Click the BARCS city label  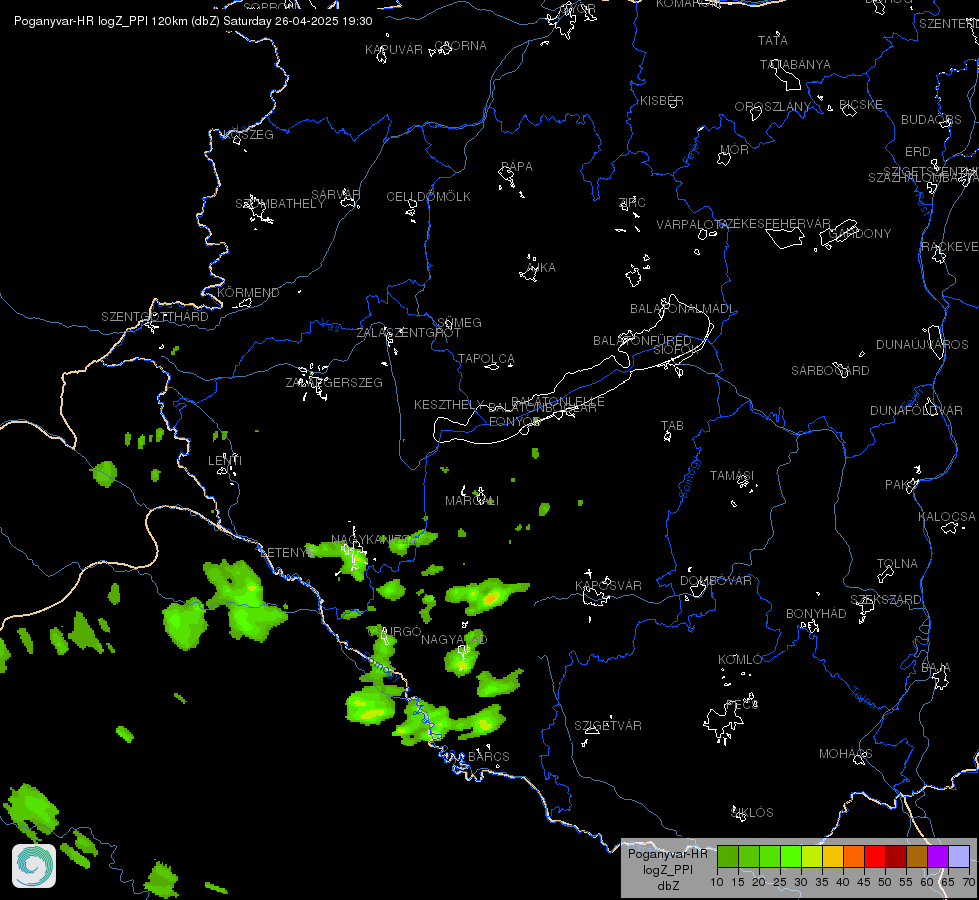[489, 756]
